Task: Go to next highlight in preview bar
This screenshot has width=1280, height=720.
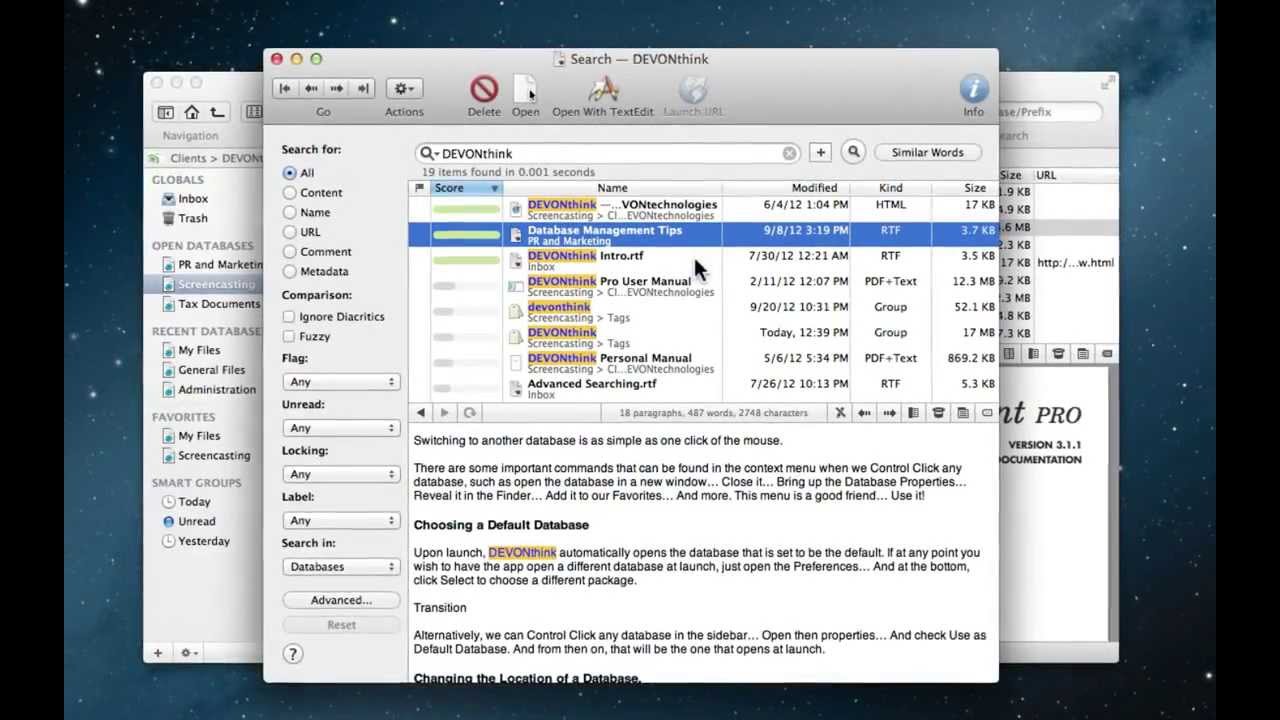Action: pyautogui.click(x=889, y=413)
